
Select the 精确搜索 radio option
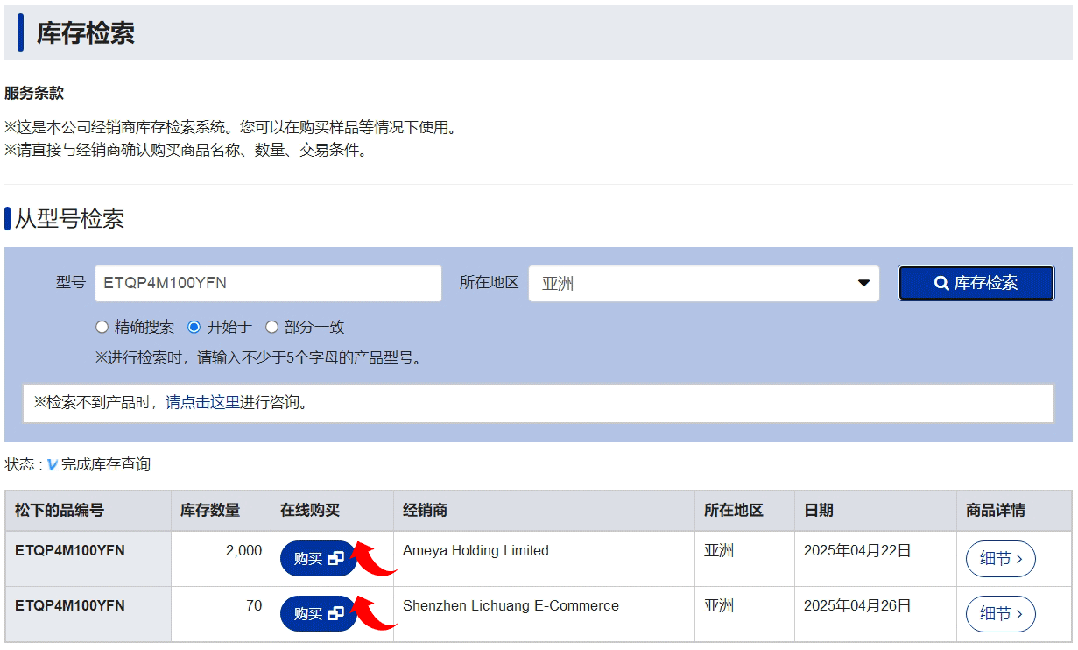[x=101, y=327]
